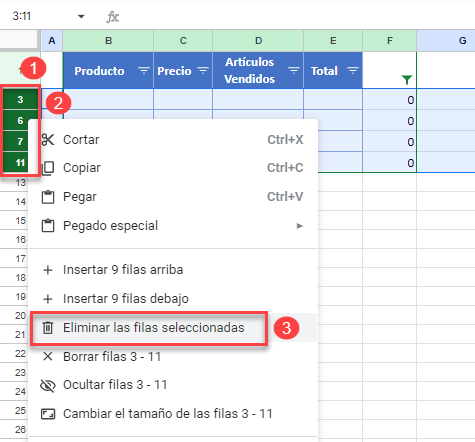Choose Copiar from the context menu
The width and height of the screenshot is (475, 442).
coord(173,168)
